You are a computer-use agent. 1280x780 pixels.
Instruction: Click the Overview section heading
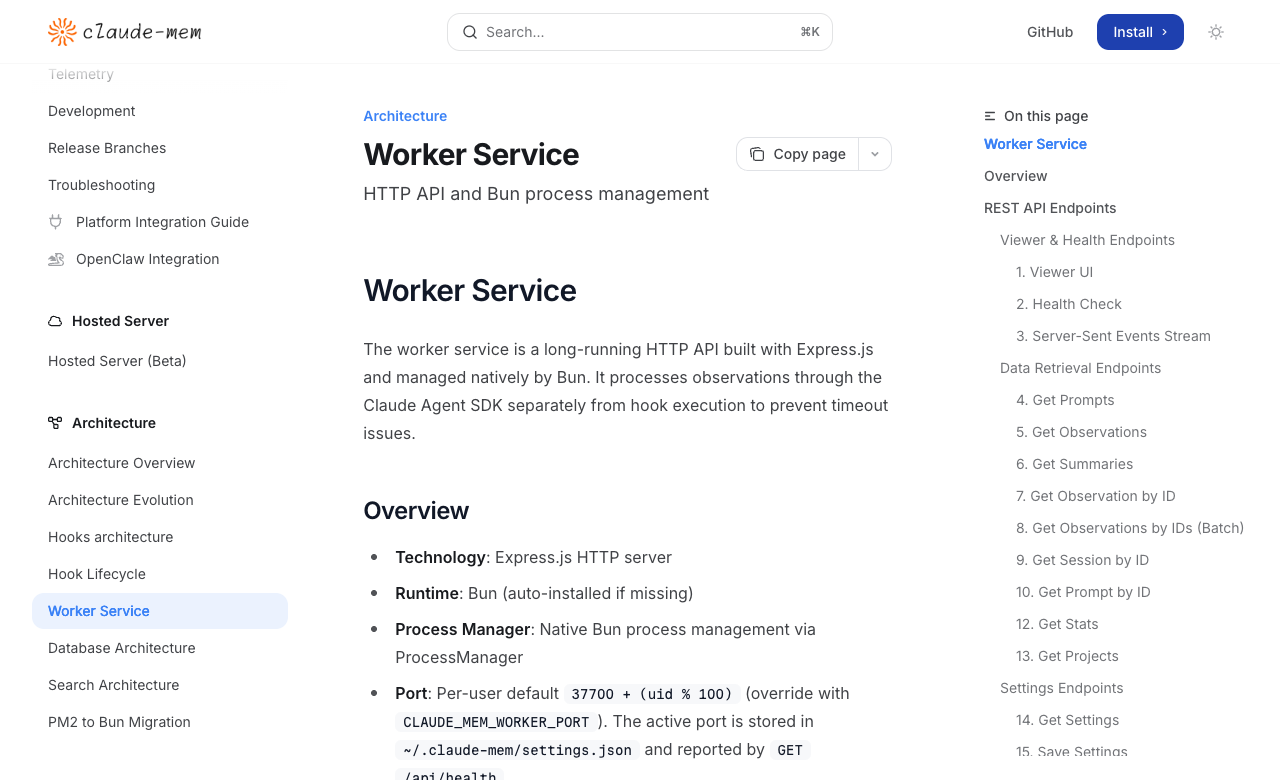coord(416,510)
